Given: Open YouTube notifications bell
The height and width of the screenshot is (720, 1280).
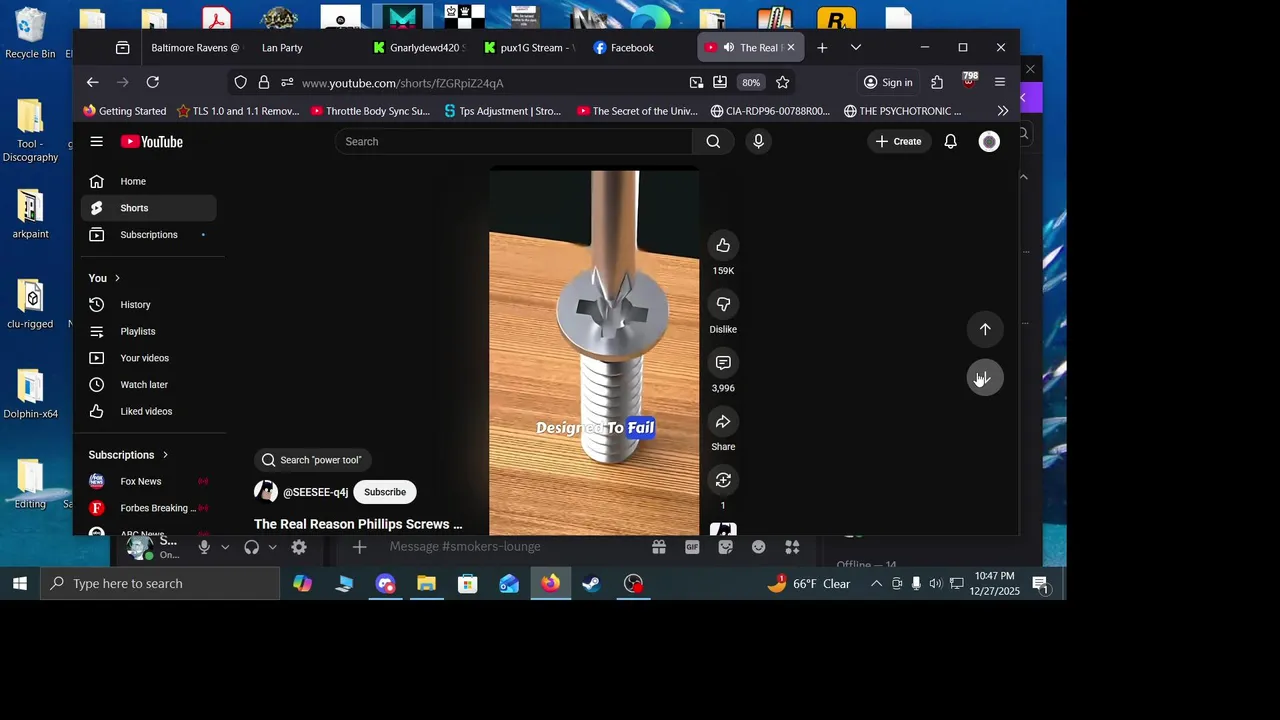Looking at the screenshot, I should point(951,142).
